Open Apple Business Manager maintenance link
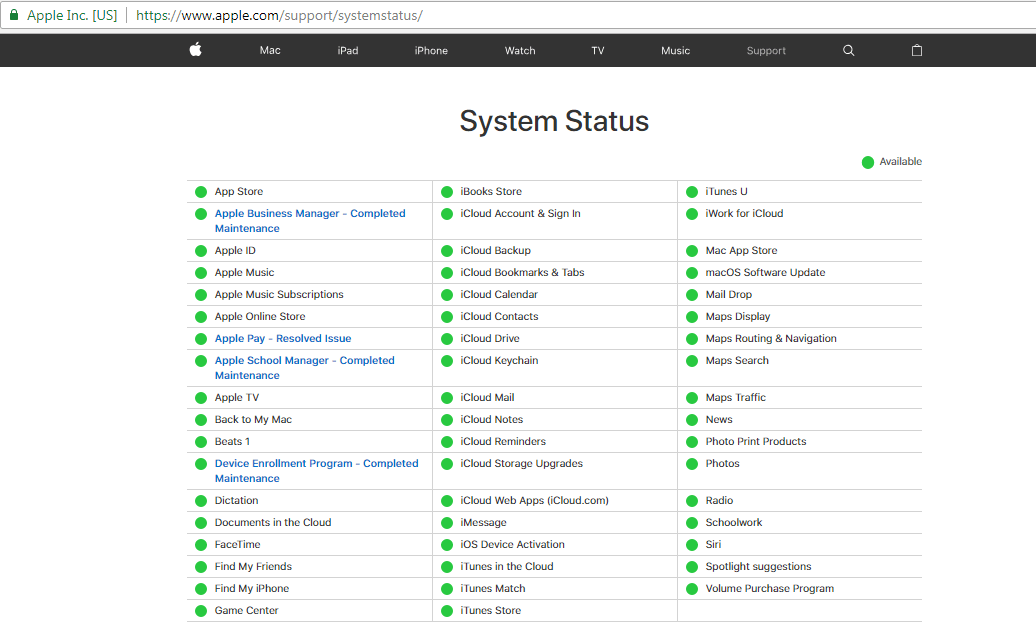Viewport: 1036px width, 632px height. [310, 214]
